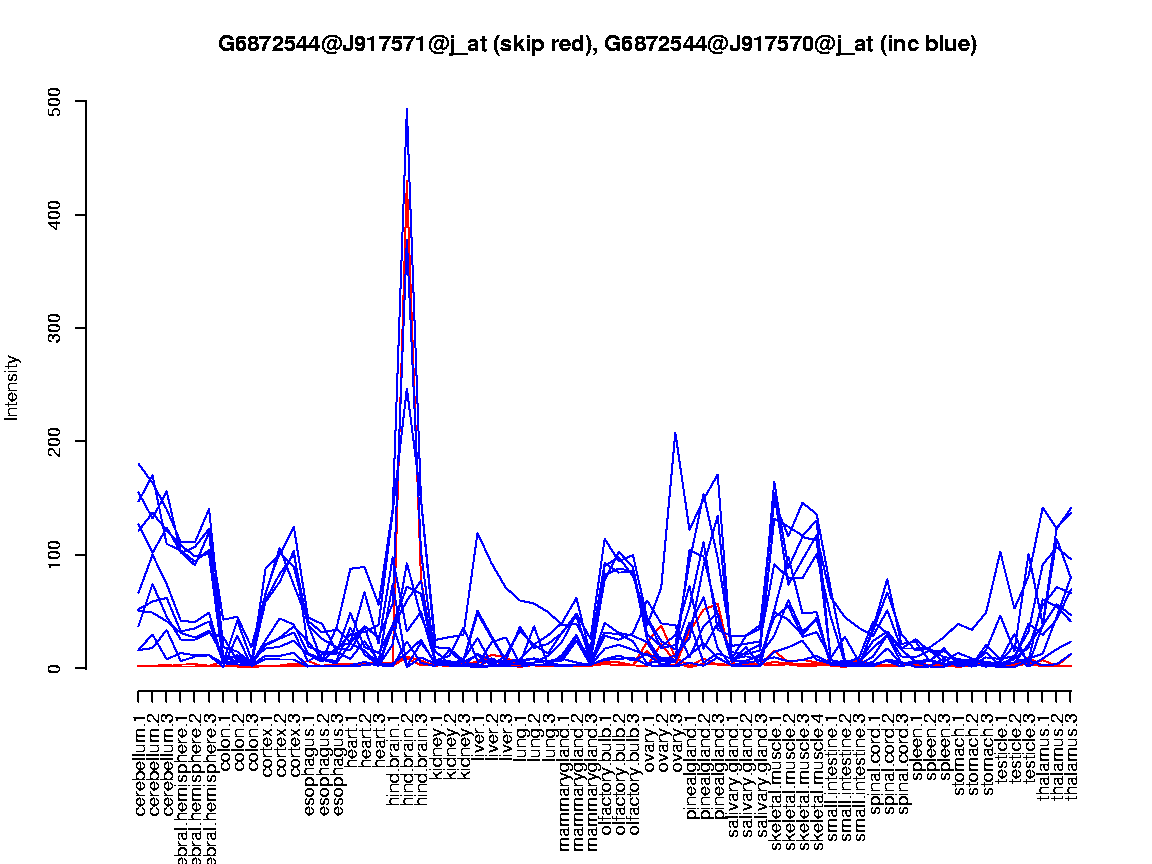
Task: Click the blue peak above ovary.3
Action: (675, 434)
